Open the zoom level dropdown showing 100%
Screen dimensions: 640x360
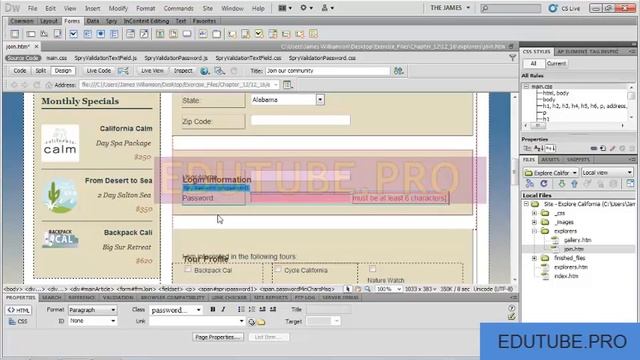tap(389, 289)
